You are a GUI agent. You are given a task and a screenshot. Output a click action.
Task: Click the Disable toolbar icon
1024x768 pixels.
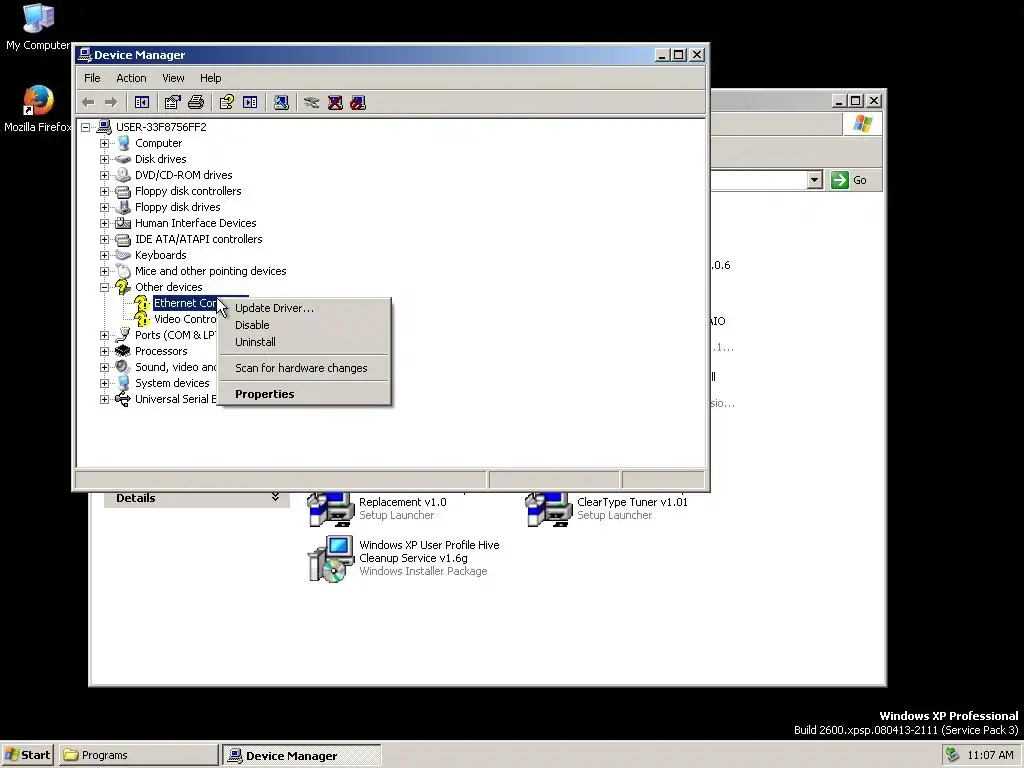point(358,103)
